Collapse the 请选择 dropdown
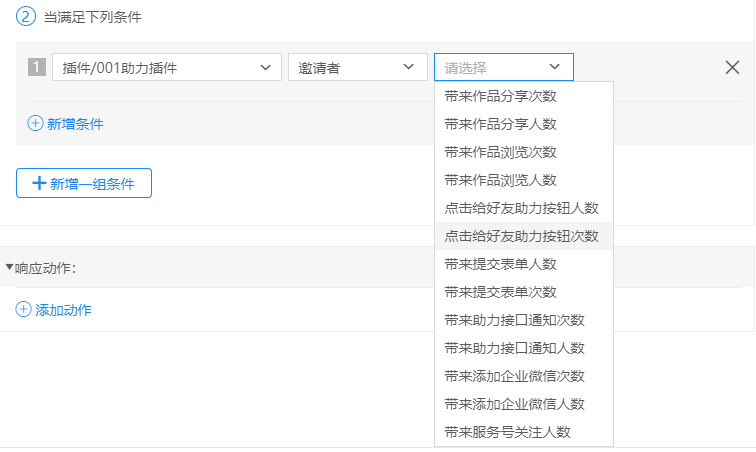Viewport: 756px width, 452px height. [x=504, y=67]
